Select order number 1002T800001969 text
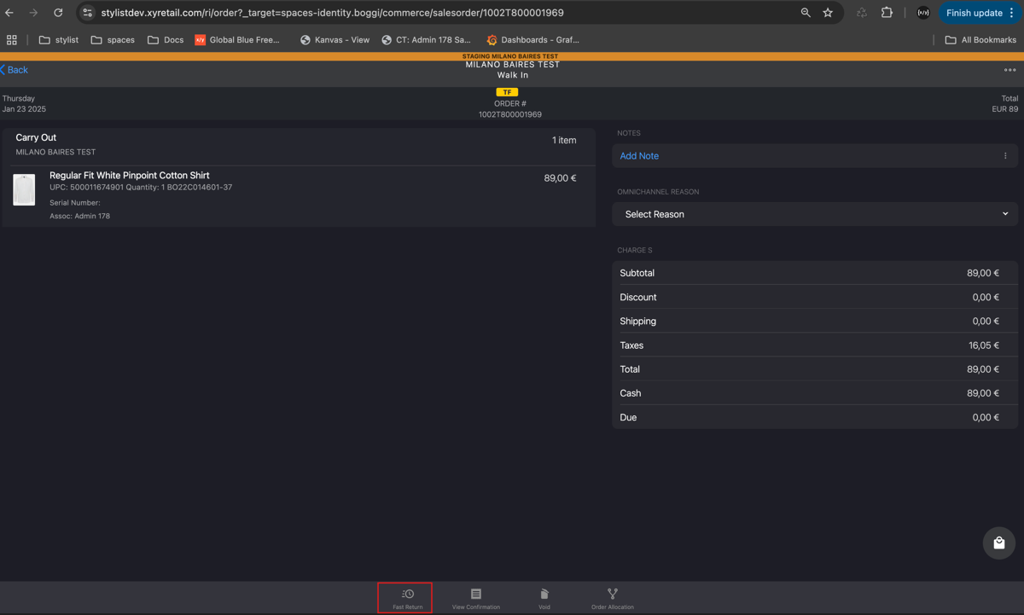The image size is (1024, 615). pos(510,114)
